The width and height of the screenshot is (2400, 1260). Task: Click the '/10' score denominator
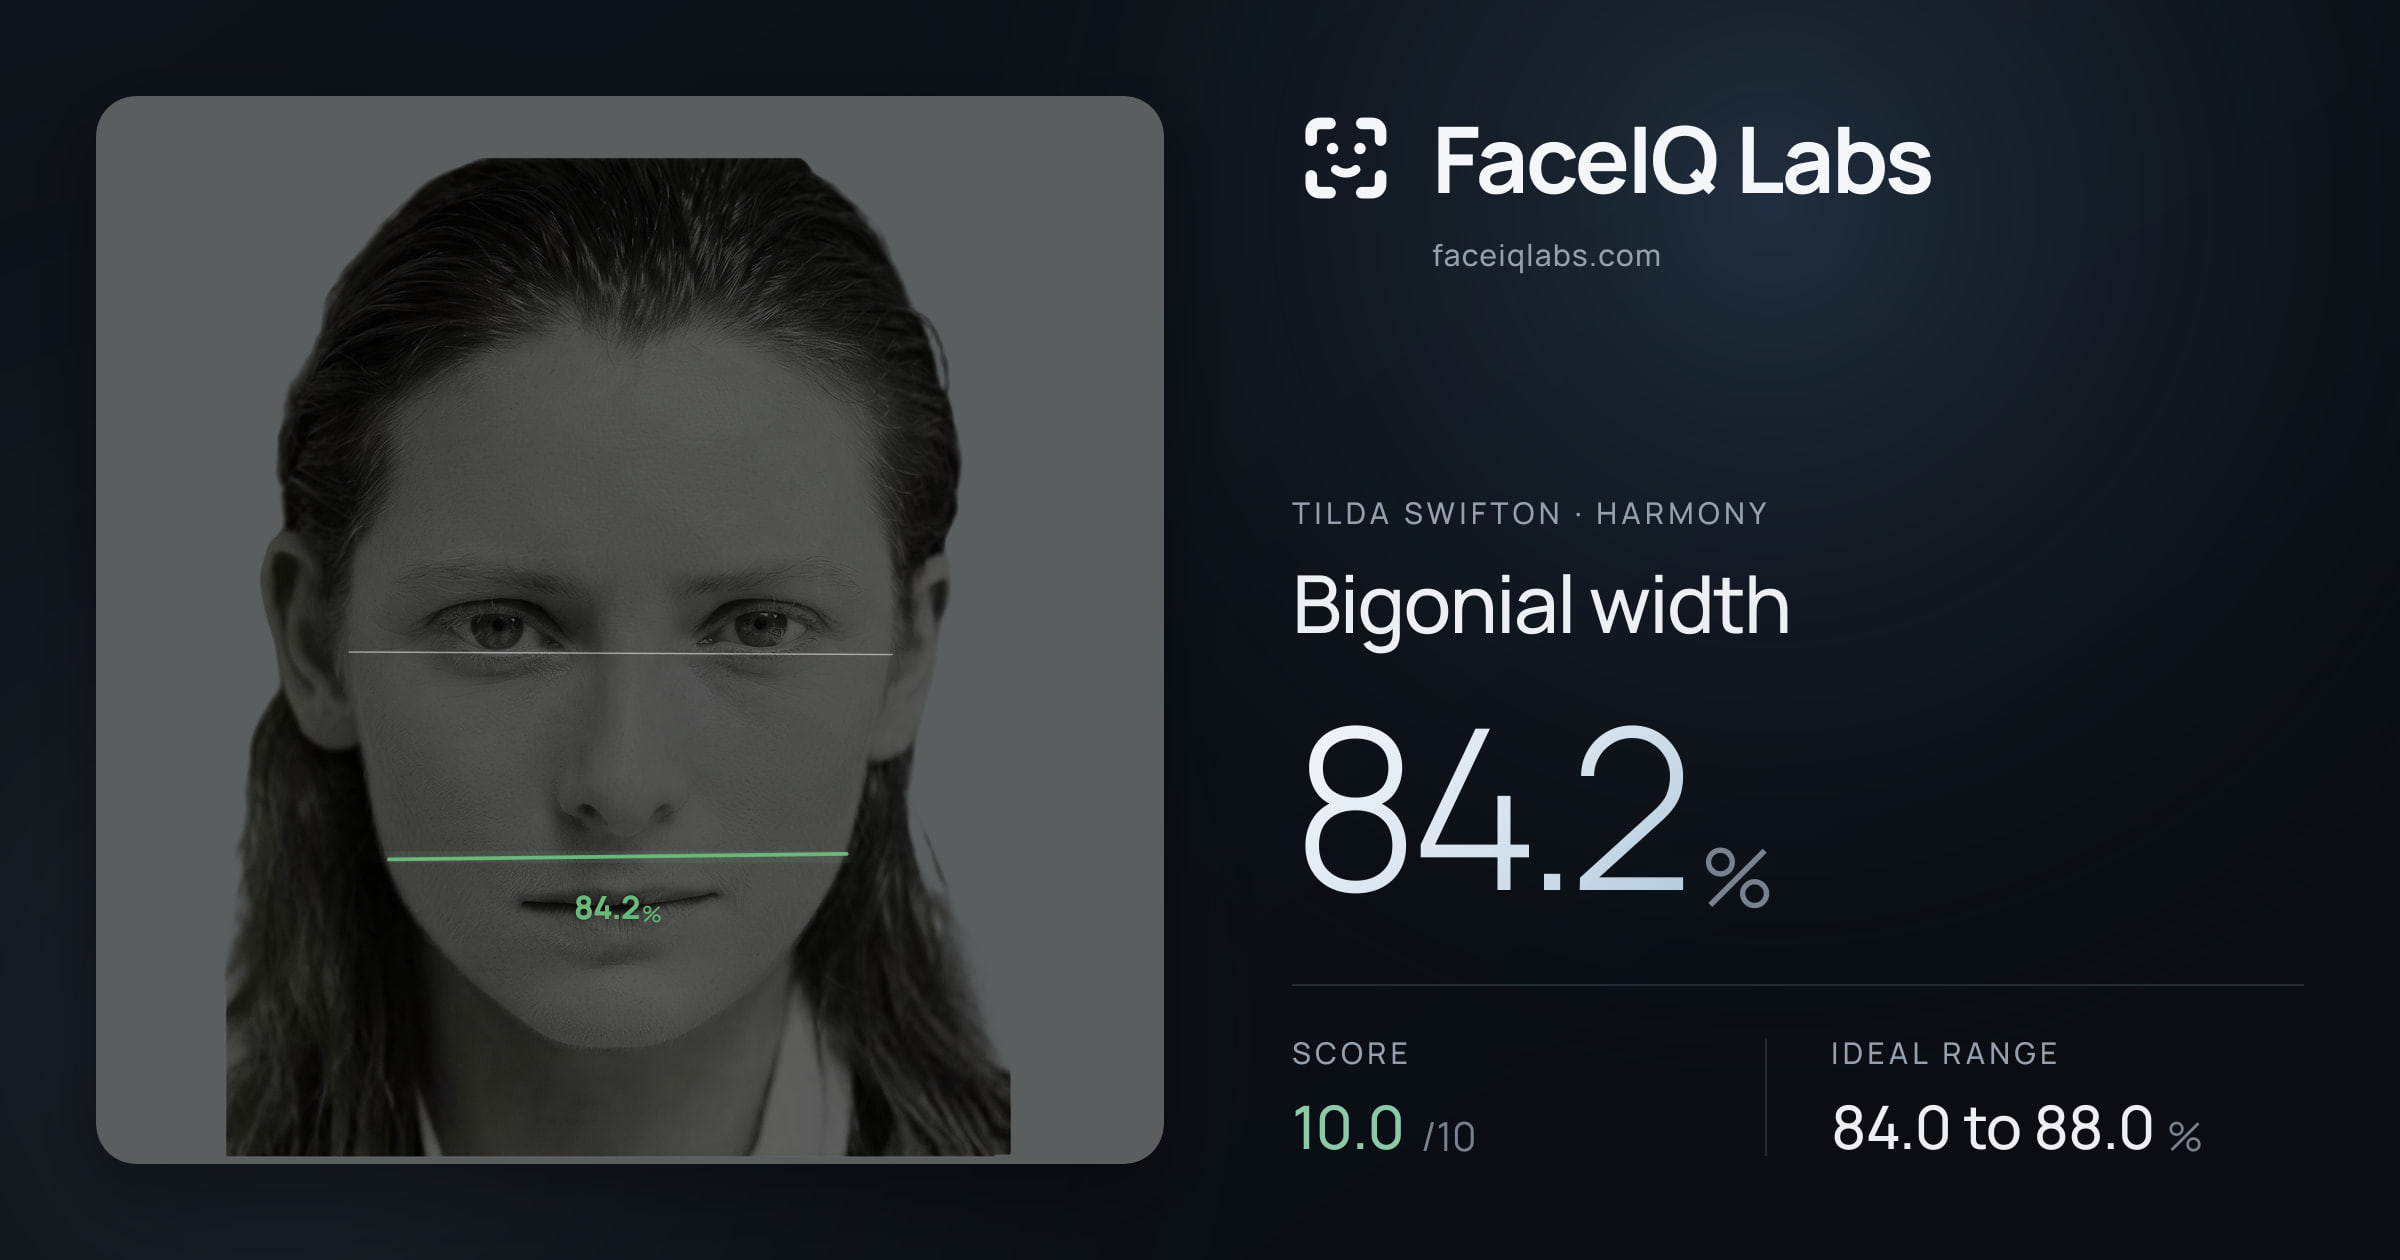[x=1448, y=1137]
